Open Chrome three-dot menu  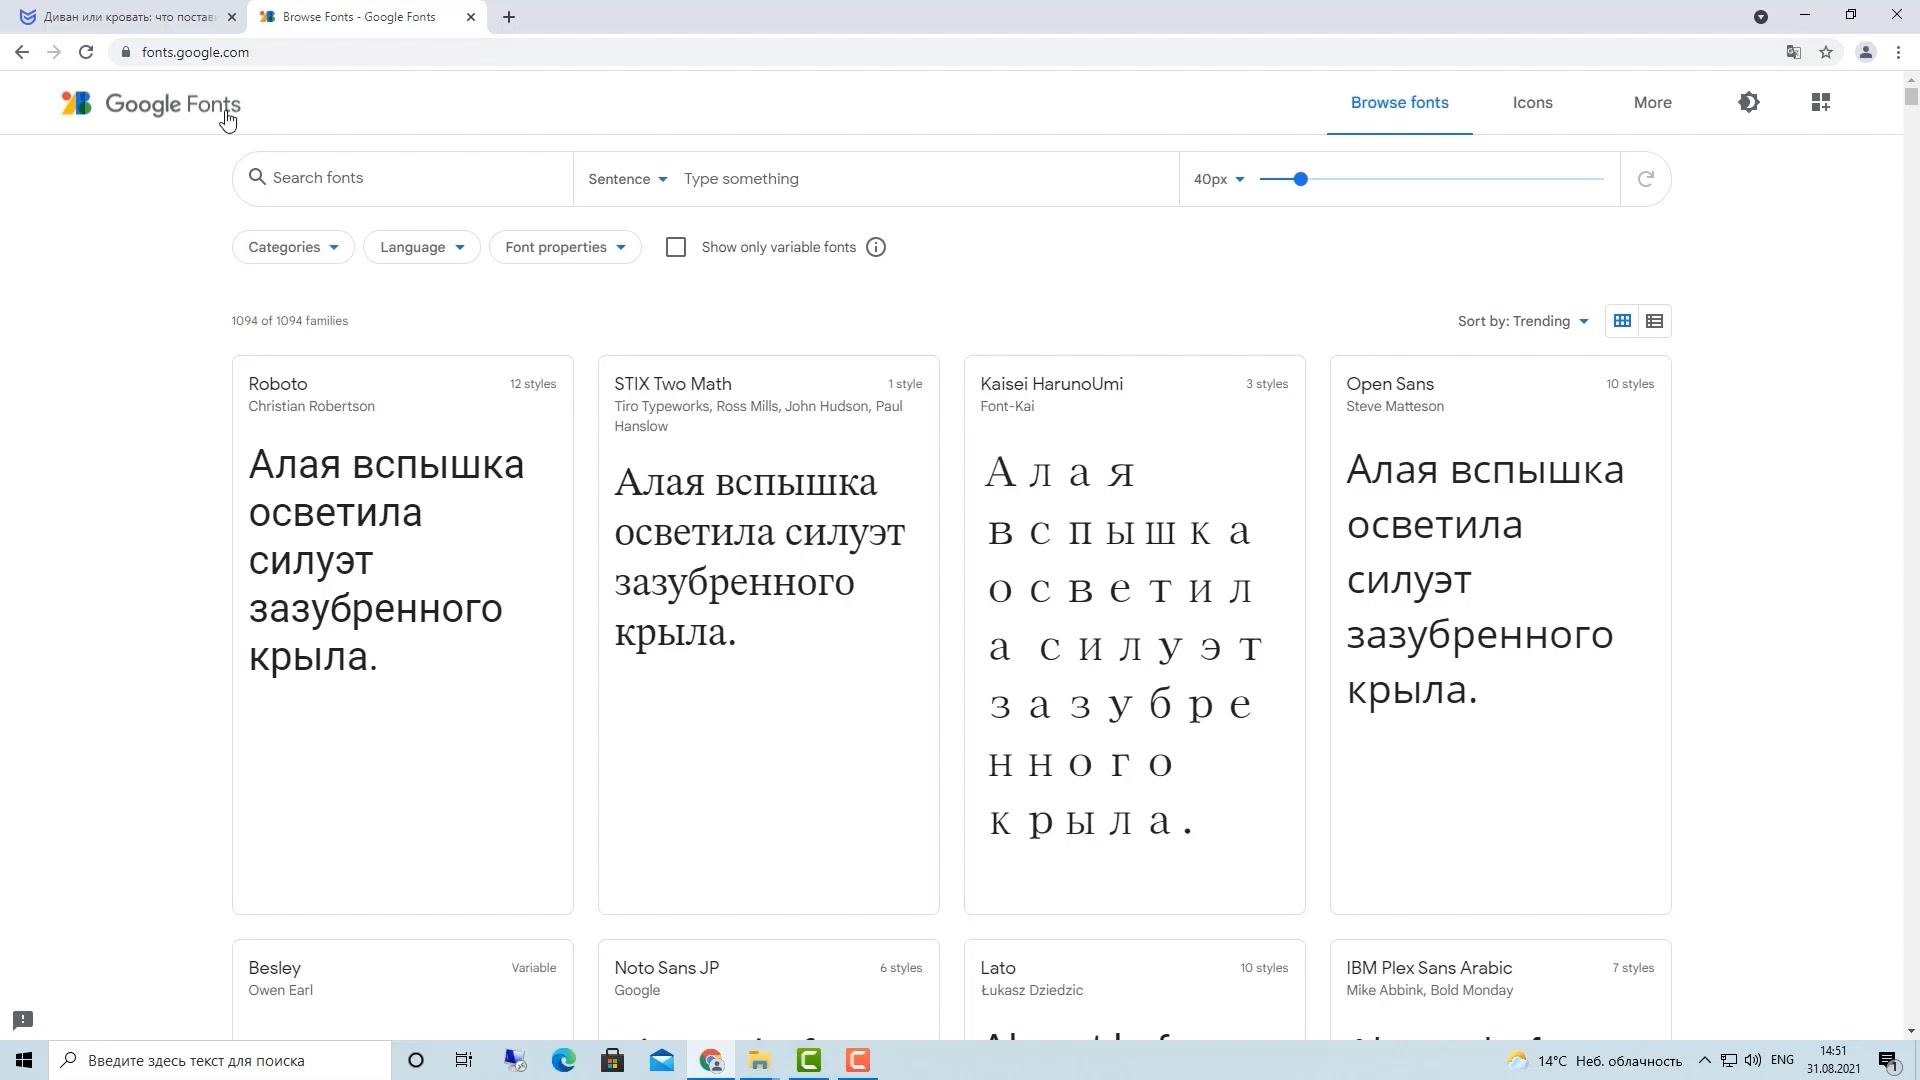pyautogui.click(x=1898, y=52)
